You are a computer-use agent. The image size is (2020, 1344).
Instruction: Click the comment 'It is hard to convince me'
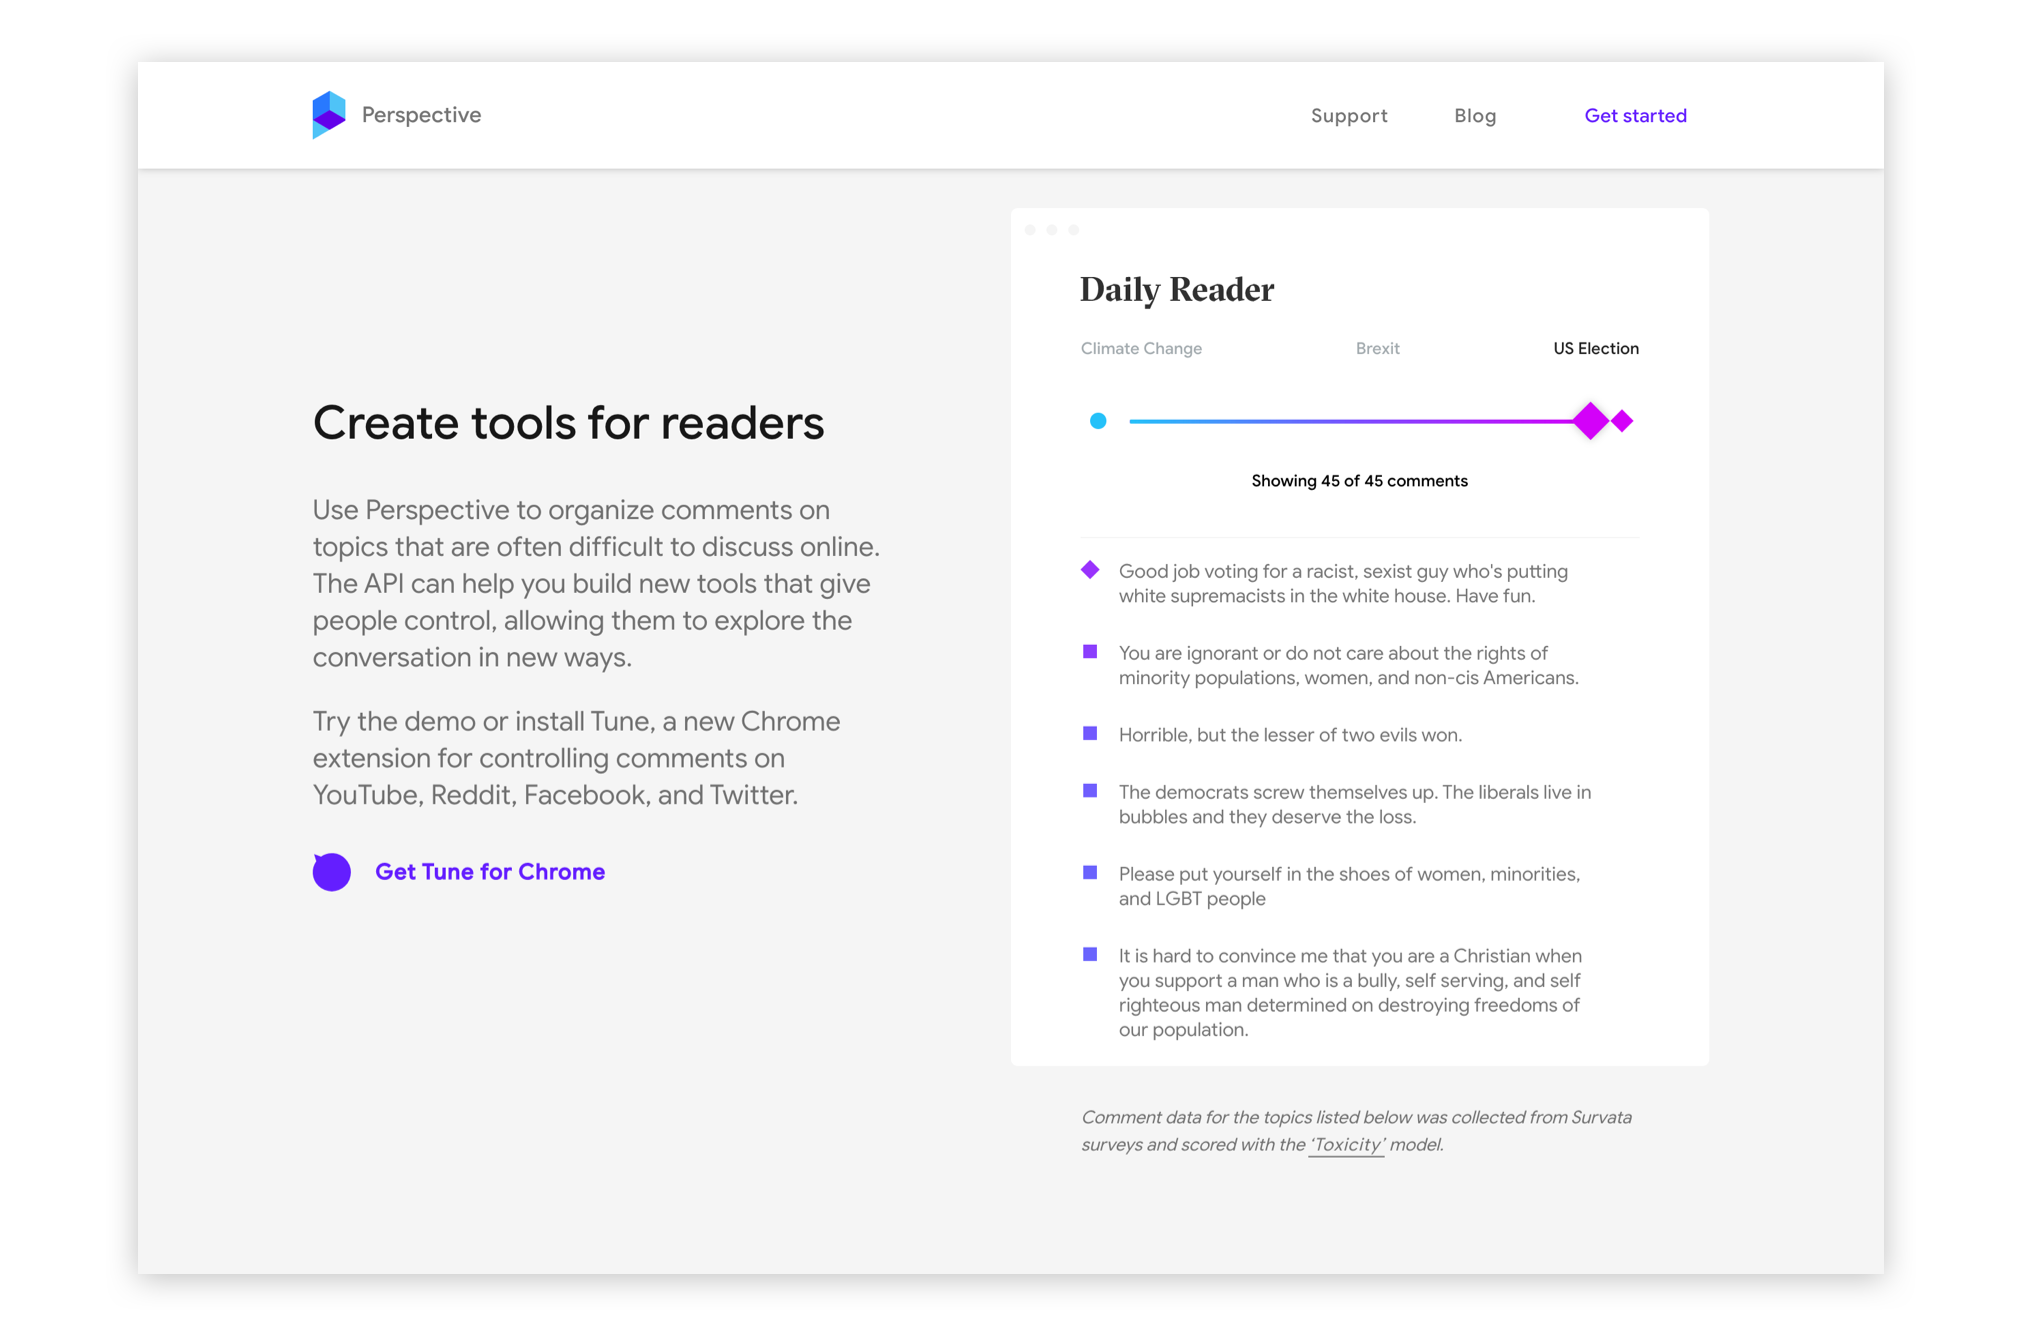point(1350,993)
